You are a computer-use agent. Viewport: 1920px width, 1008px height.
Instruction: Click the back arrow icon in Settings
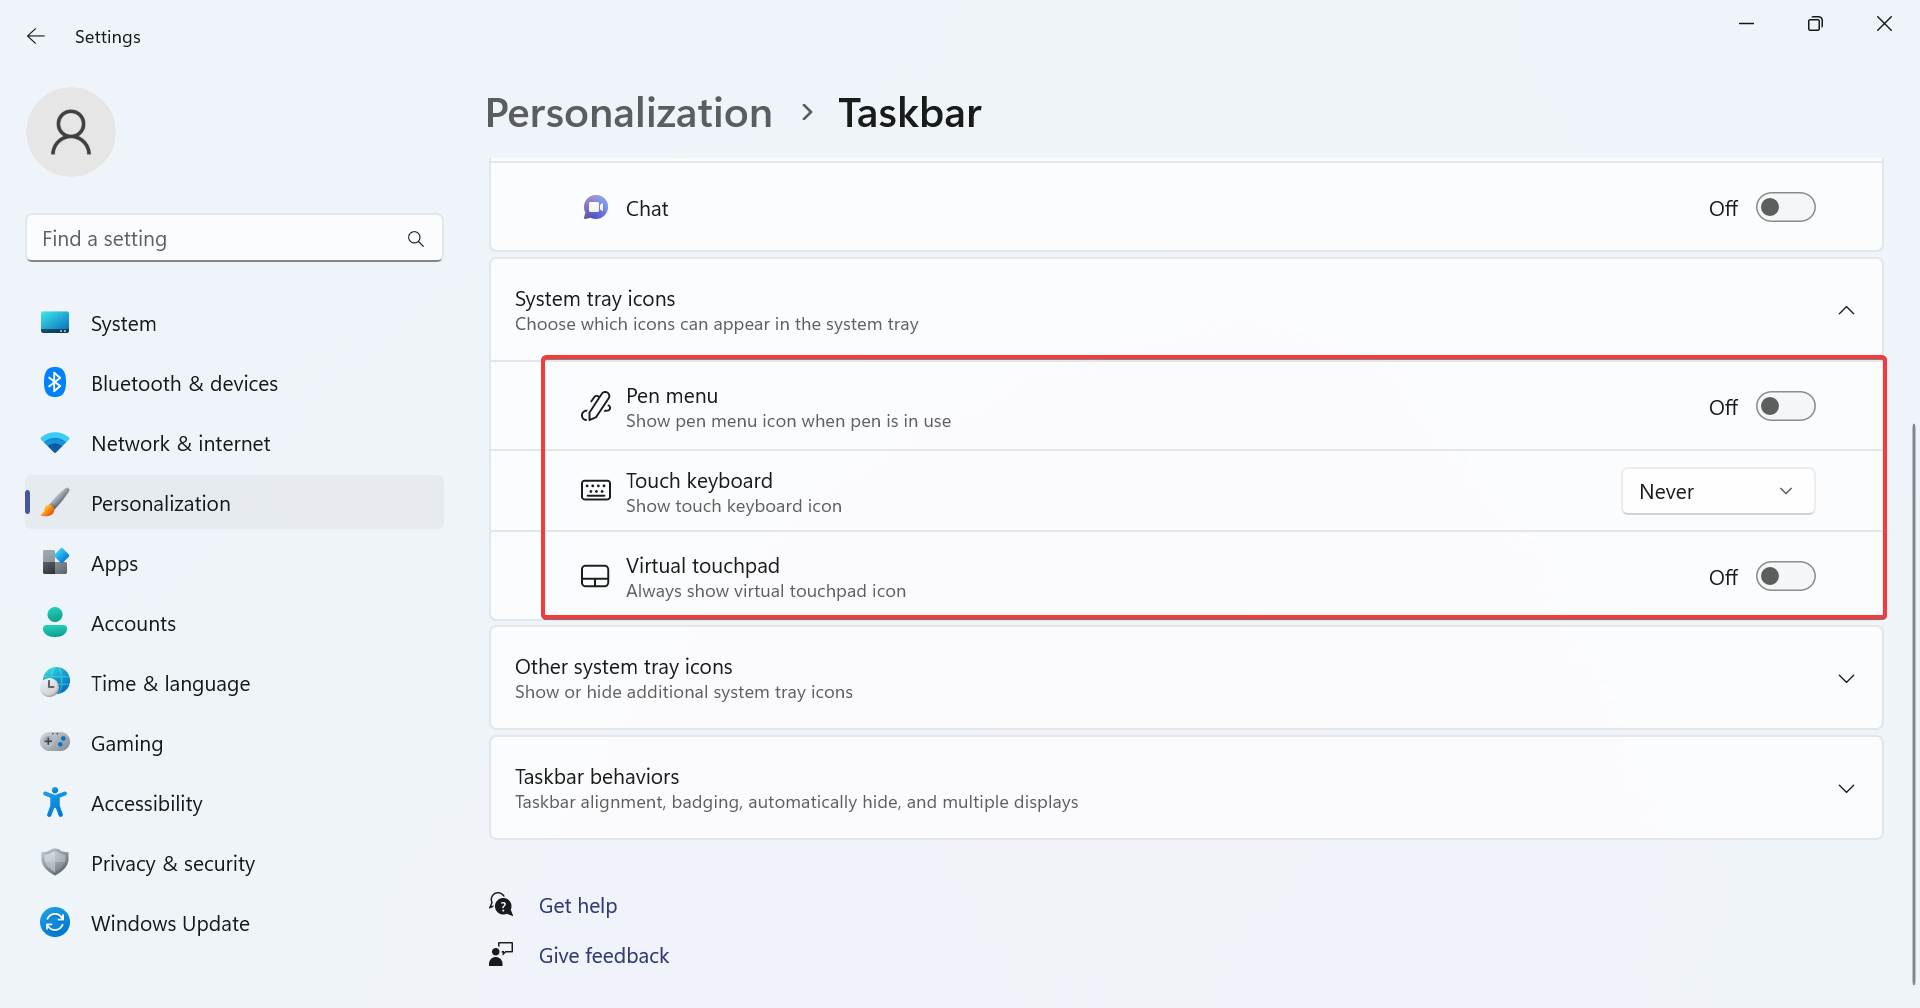(x=36, y=36)
